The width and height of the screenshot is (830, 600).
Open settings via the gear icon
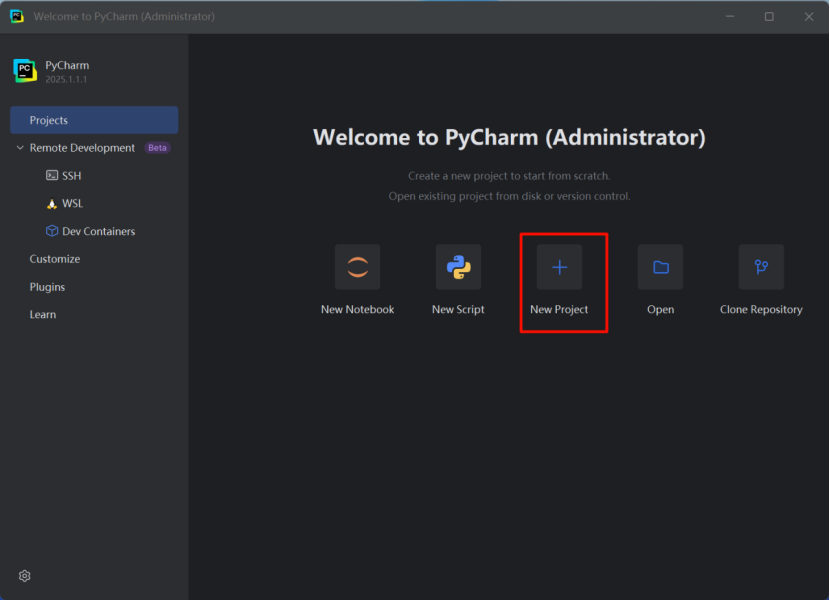coord(24,576)
